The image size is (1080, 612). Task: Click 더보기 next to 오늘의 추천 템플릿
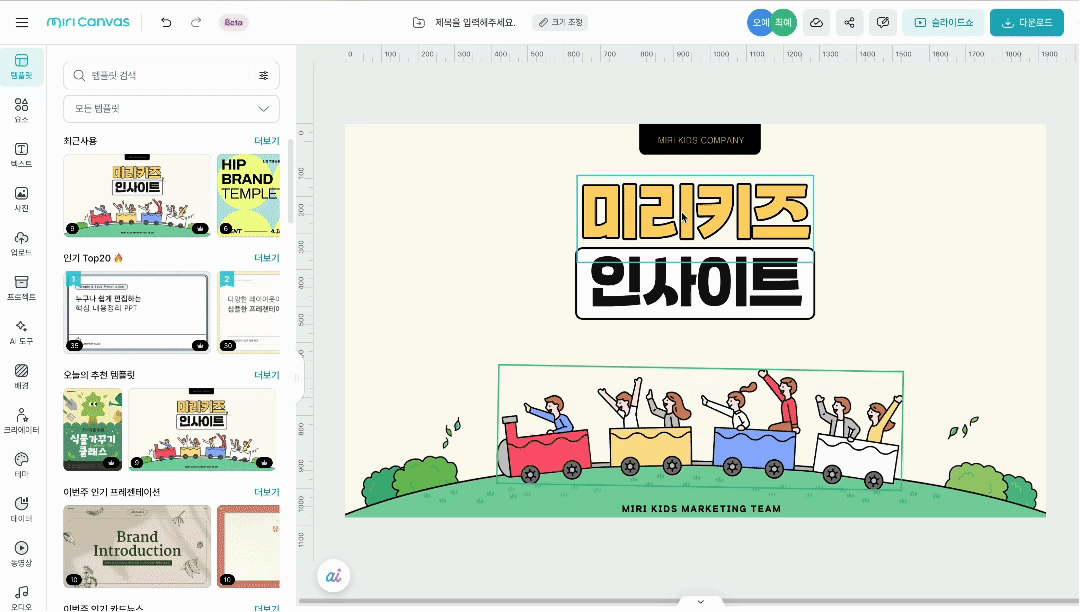pos(267,375)
